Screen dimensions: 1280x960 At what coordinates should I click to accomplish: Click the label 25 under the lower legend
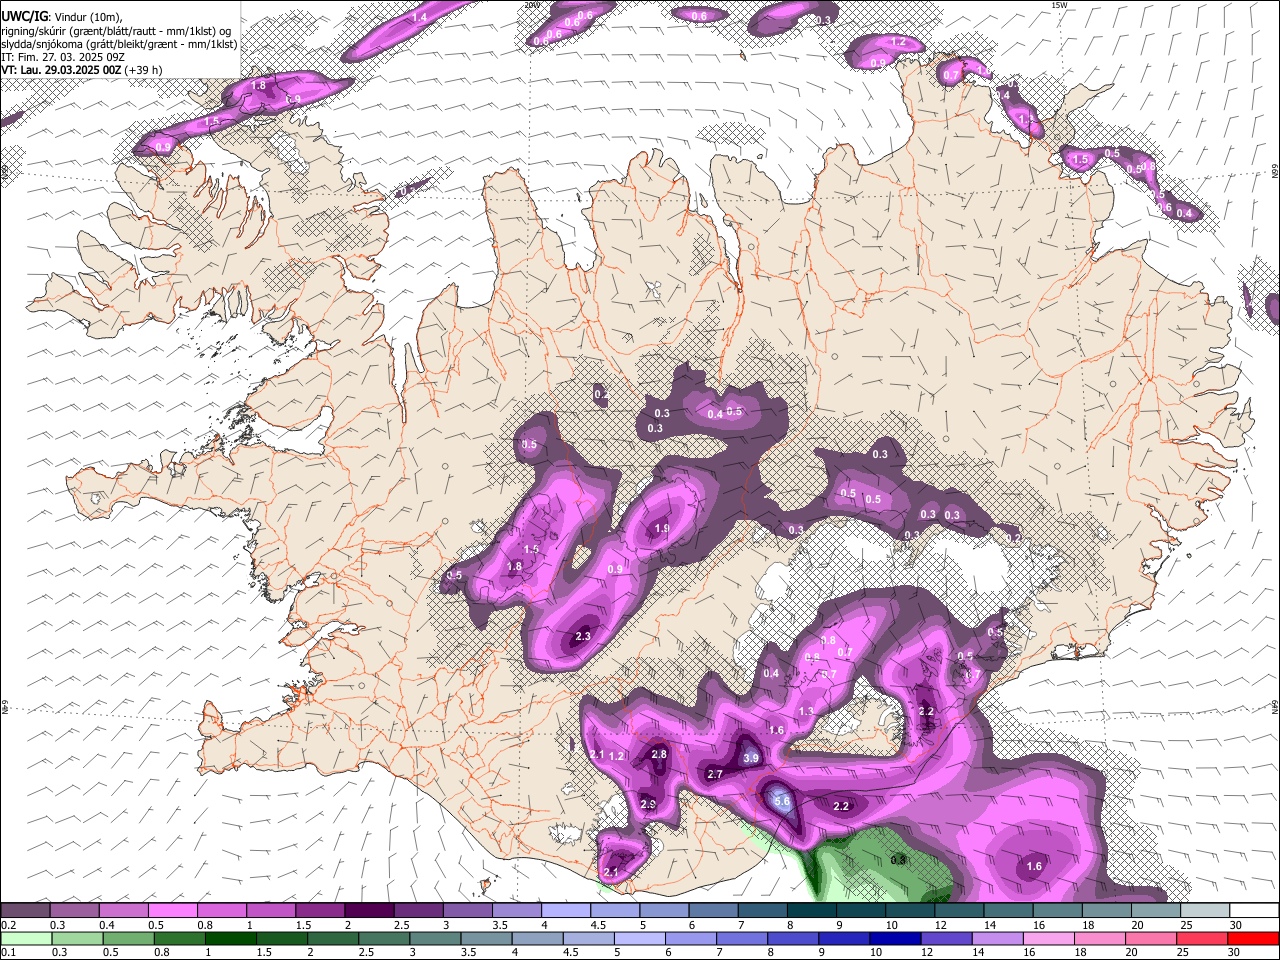(1185, 952)
